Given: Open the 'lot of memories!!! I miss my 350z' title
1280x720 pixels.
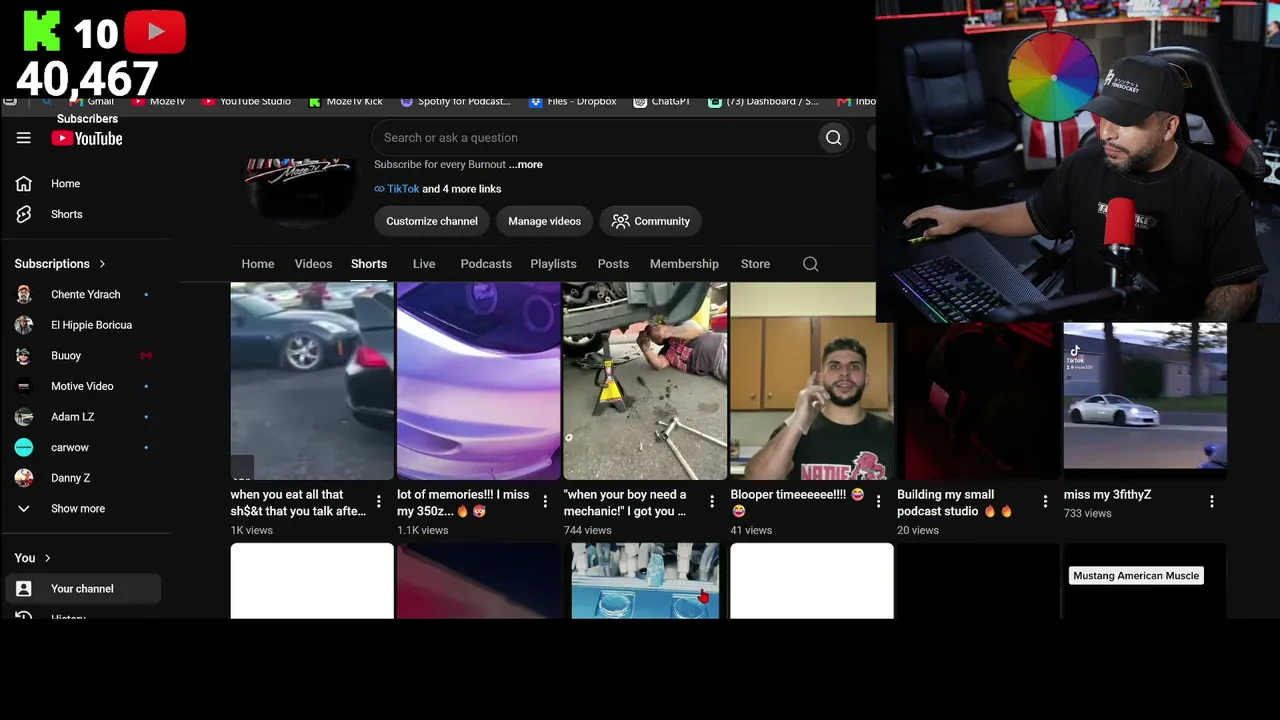Looking at the screenshot, I should [463, 503].
